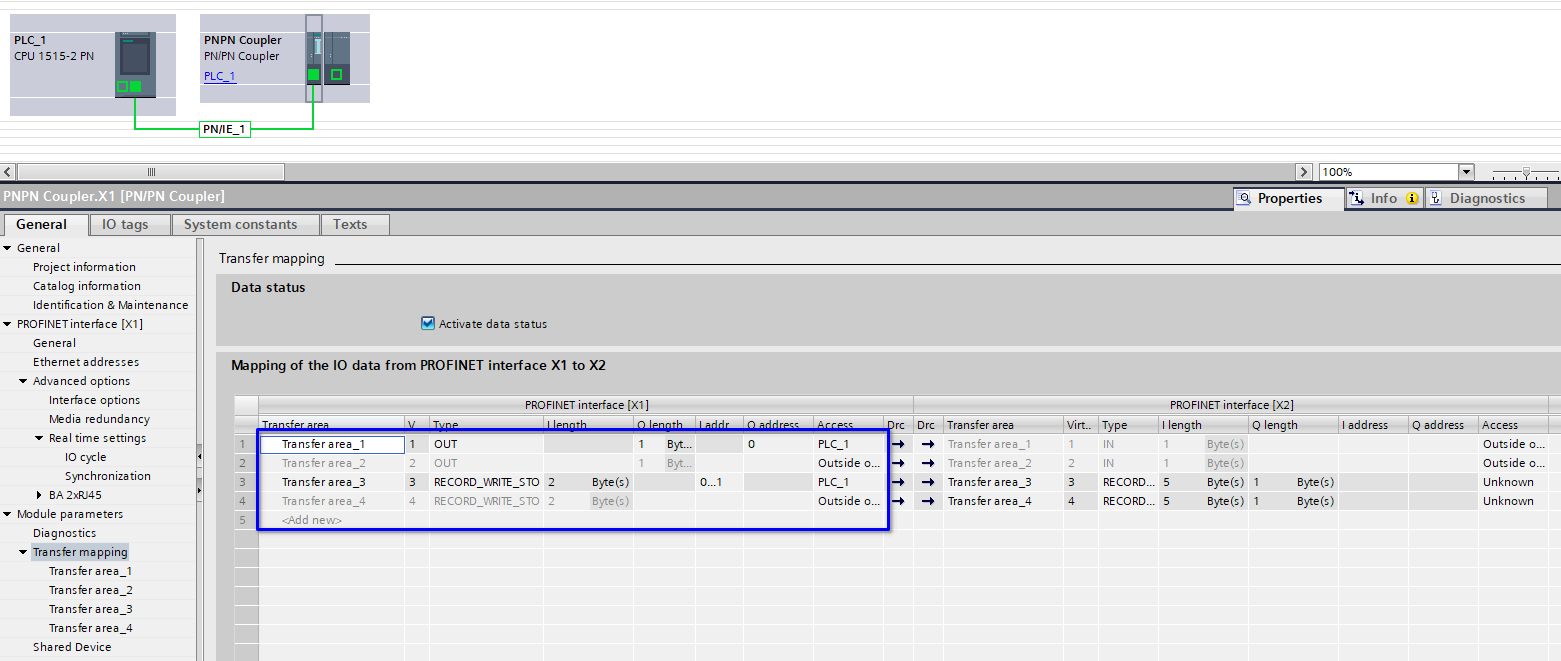
Task: Collapse the Module parameters tree node
Action: [8, 514]
